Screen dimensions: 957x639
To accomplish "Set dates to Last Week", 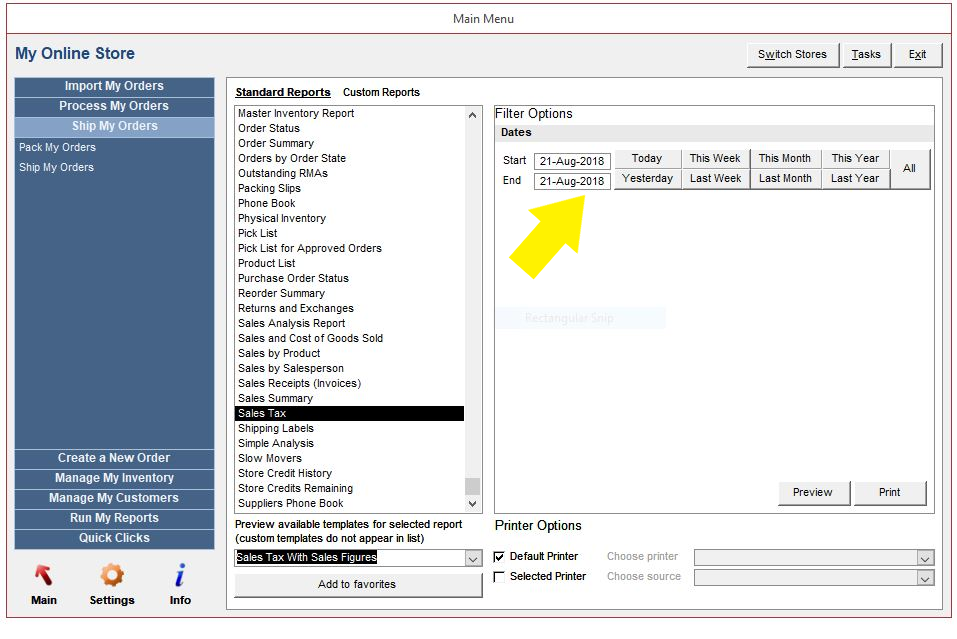I will pyautogui.click(x=715, y=179).
